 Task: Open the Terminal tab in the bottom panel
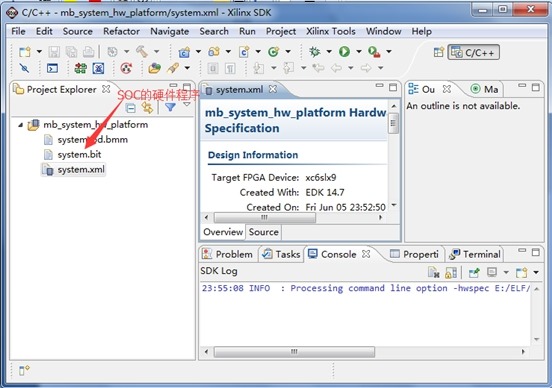pos(475,254)
